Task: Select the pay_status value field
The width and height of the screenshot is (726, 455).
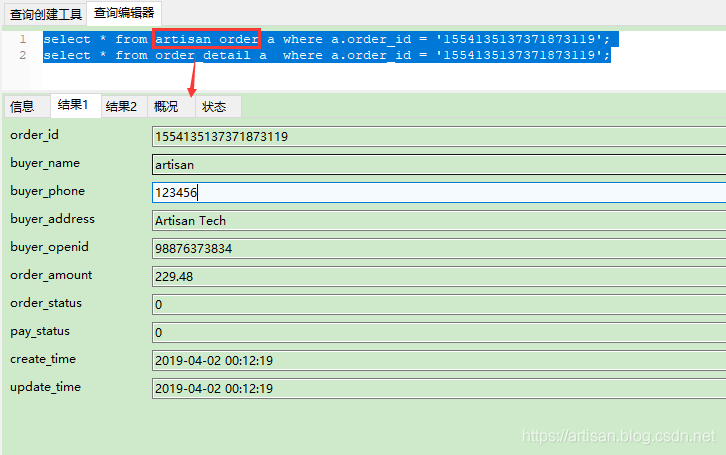Action: 438,332
